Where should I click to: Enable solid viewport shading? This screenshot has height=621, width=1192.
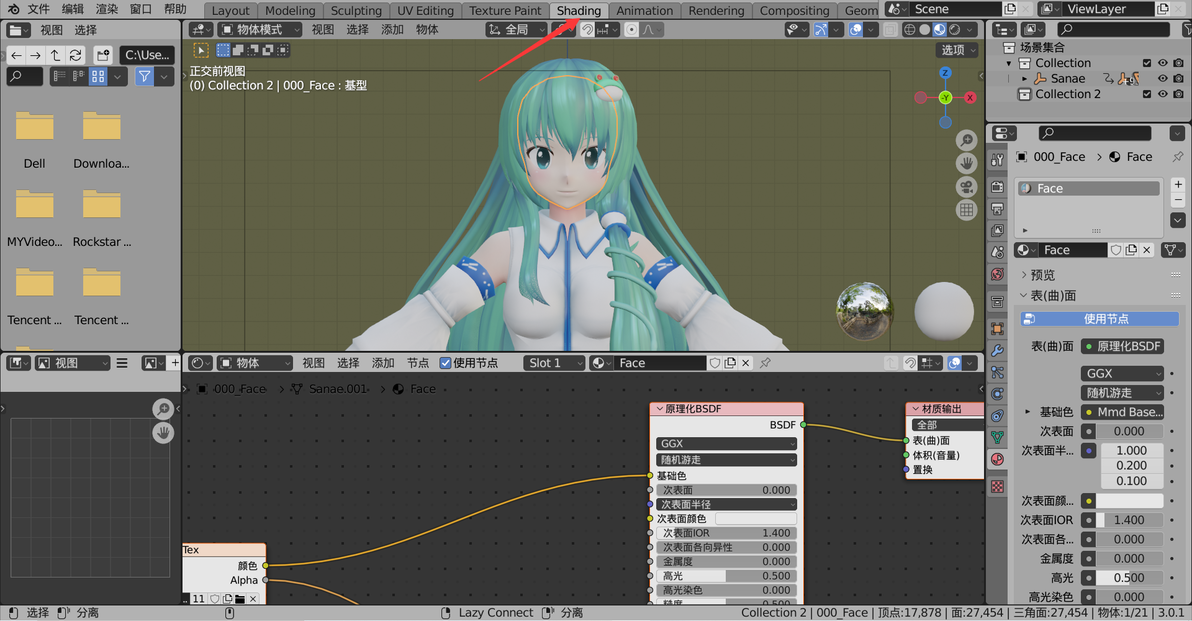click(x=924, y=30)
